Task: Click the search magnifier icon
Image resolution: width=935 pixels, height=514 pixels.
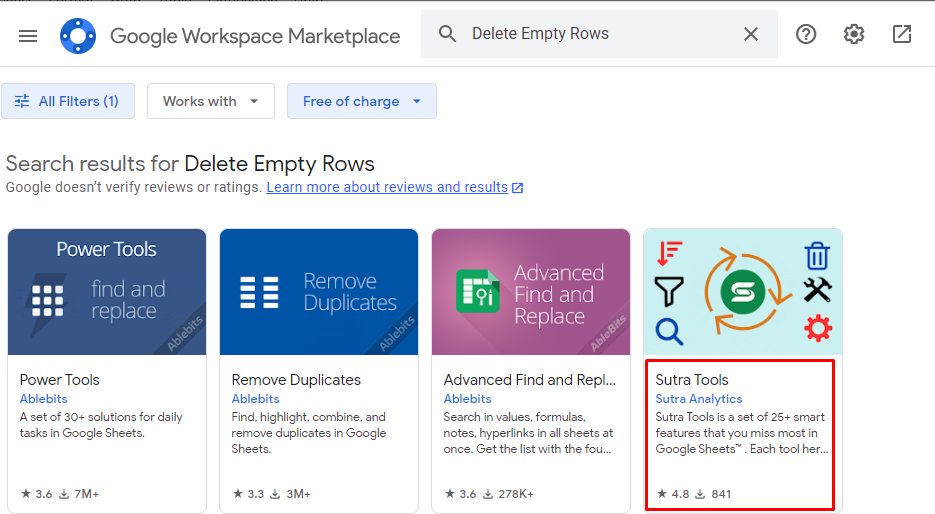Action: pos(447,34)
